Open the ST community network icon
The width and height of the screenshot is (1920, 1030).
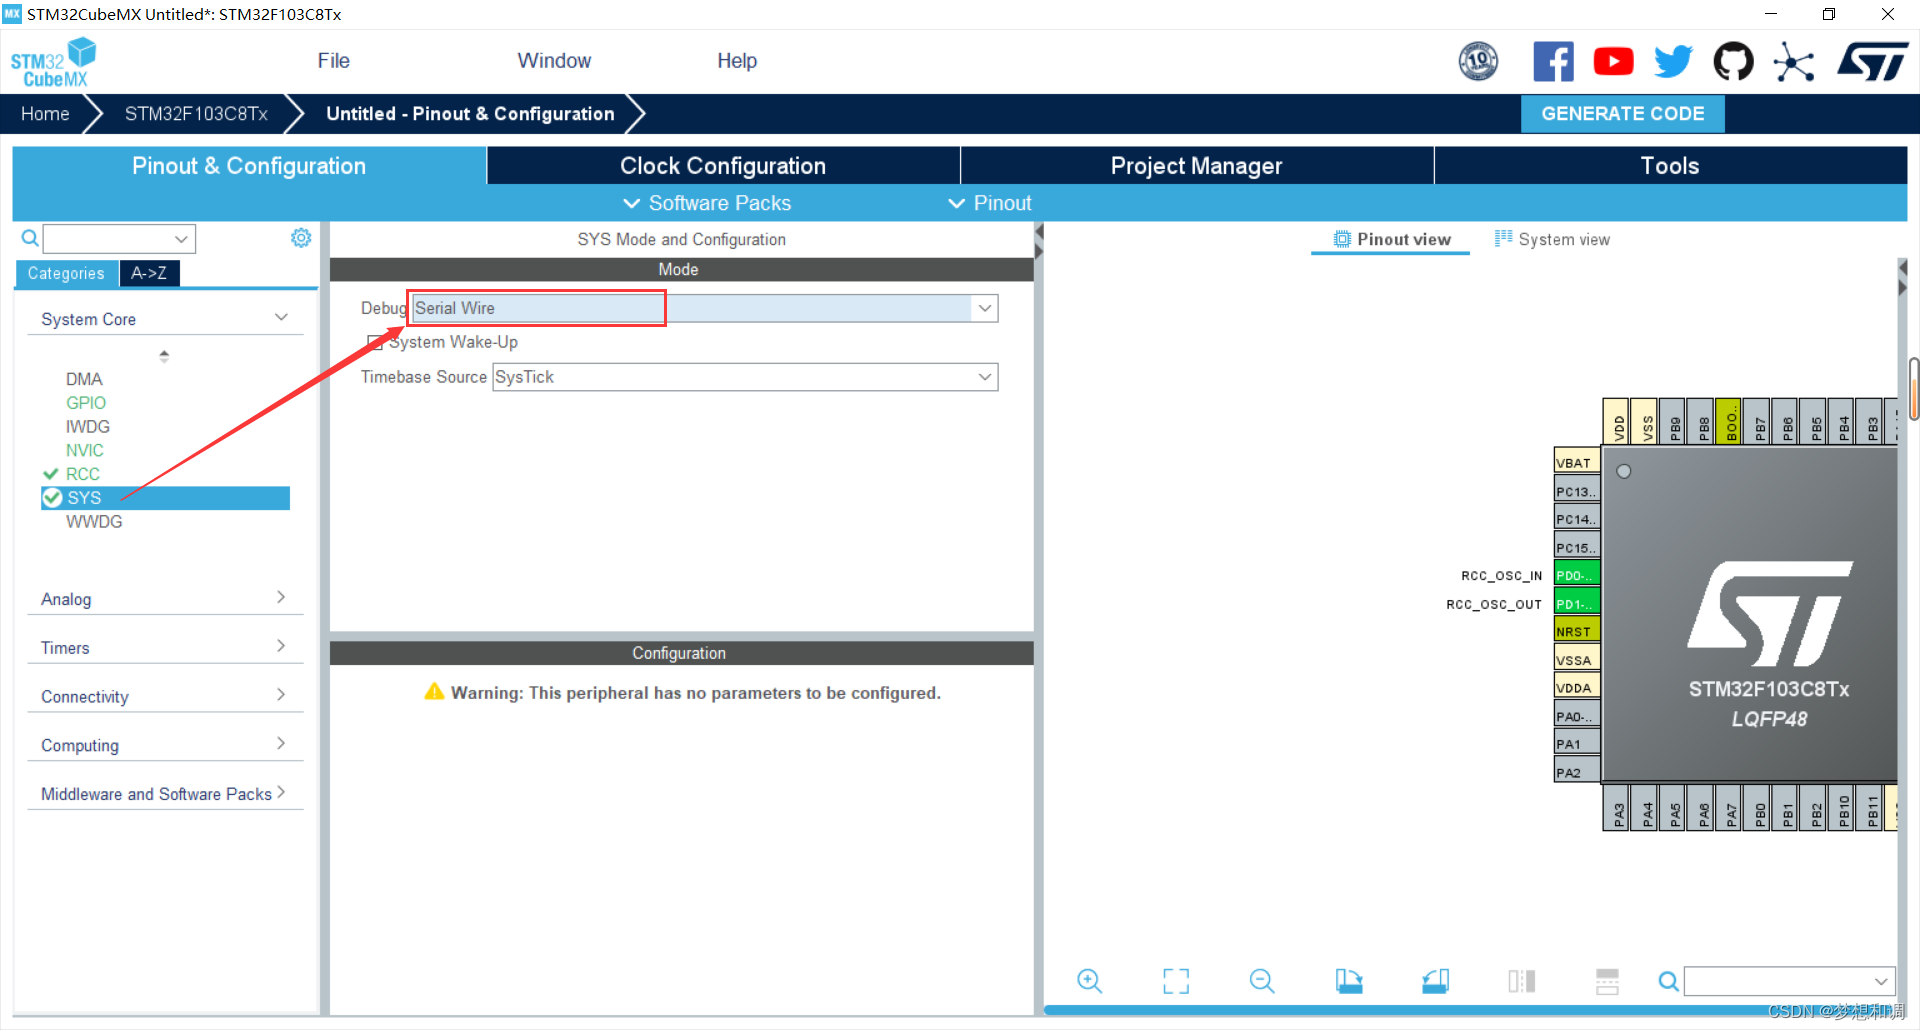click(x=1794, y=62)
